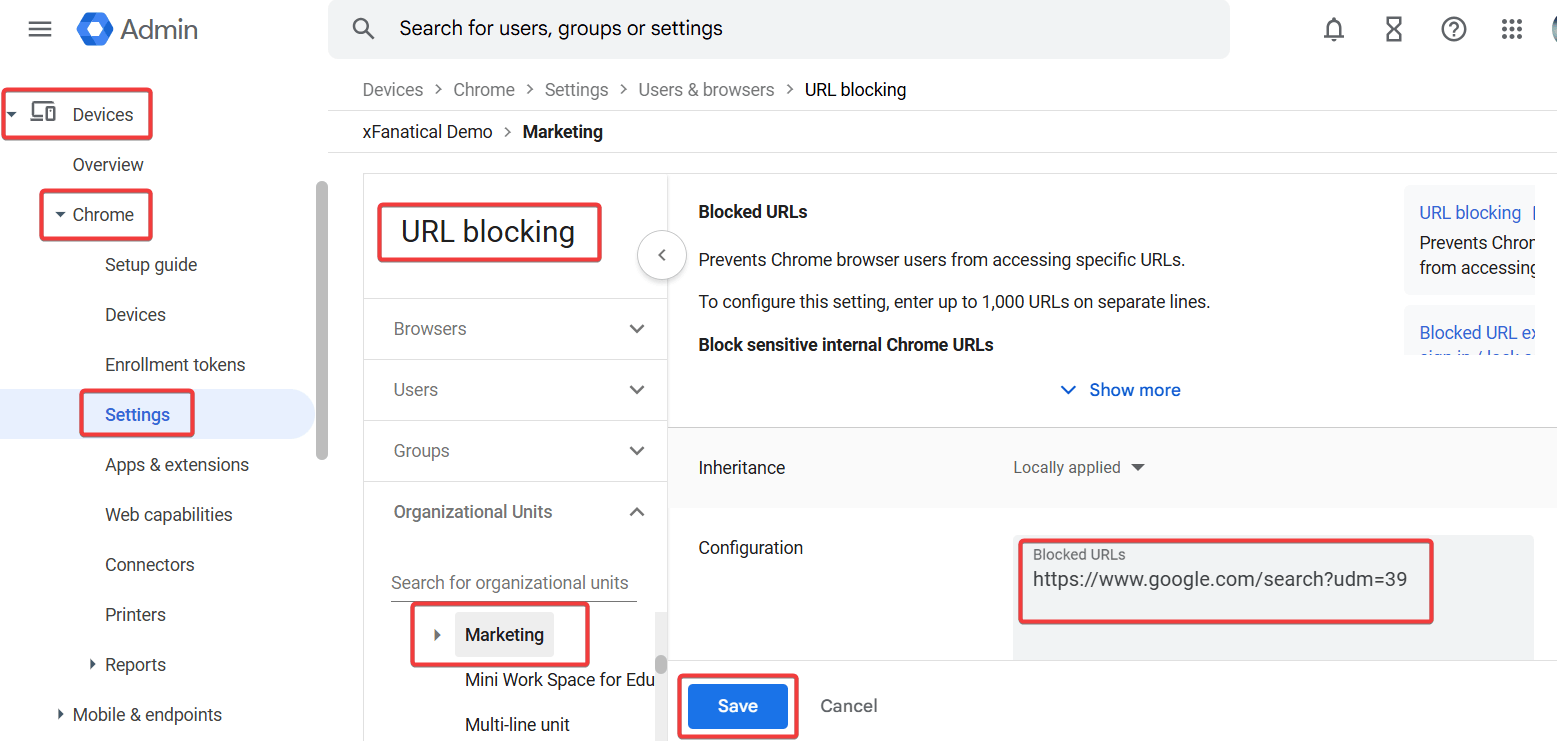This screenshot has width=1557, height=741.
Task: Click the left sidebar scrollbar
Action: (321, 320)
